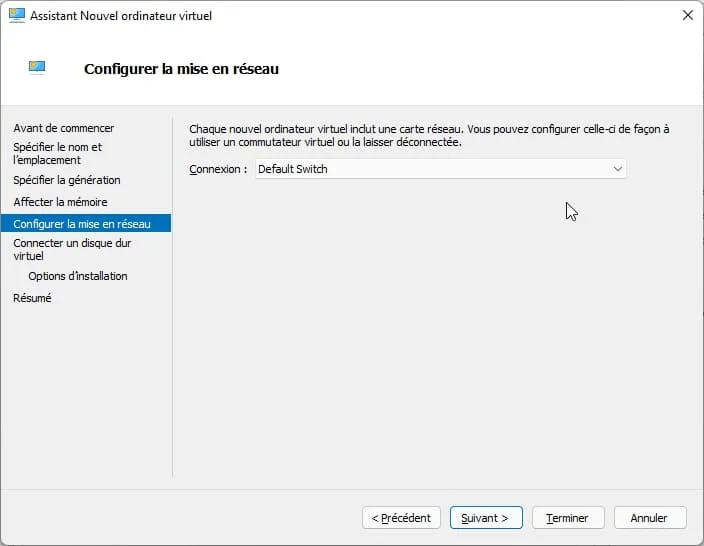Cancel the wizard with the Annuler button

point(649,518)
